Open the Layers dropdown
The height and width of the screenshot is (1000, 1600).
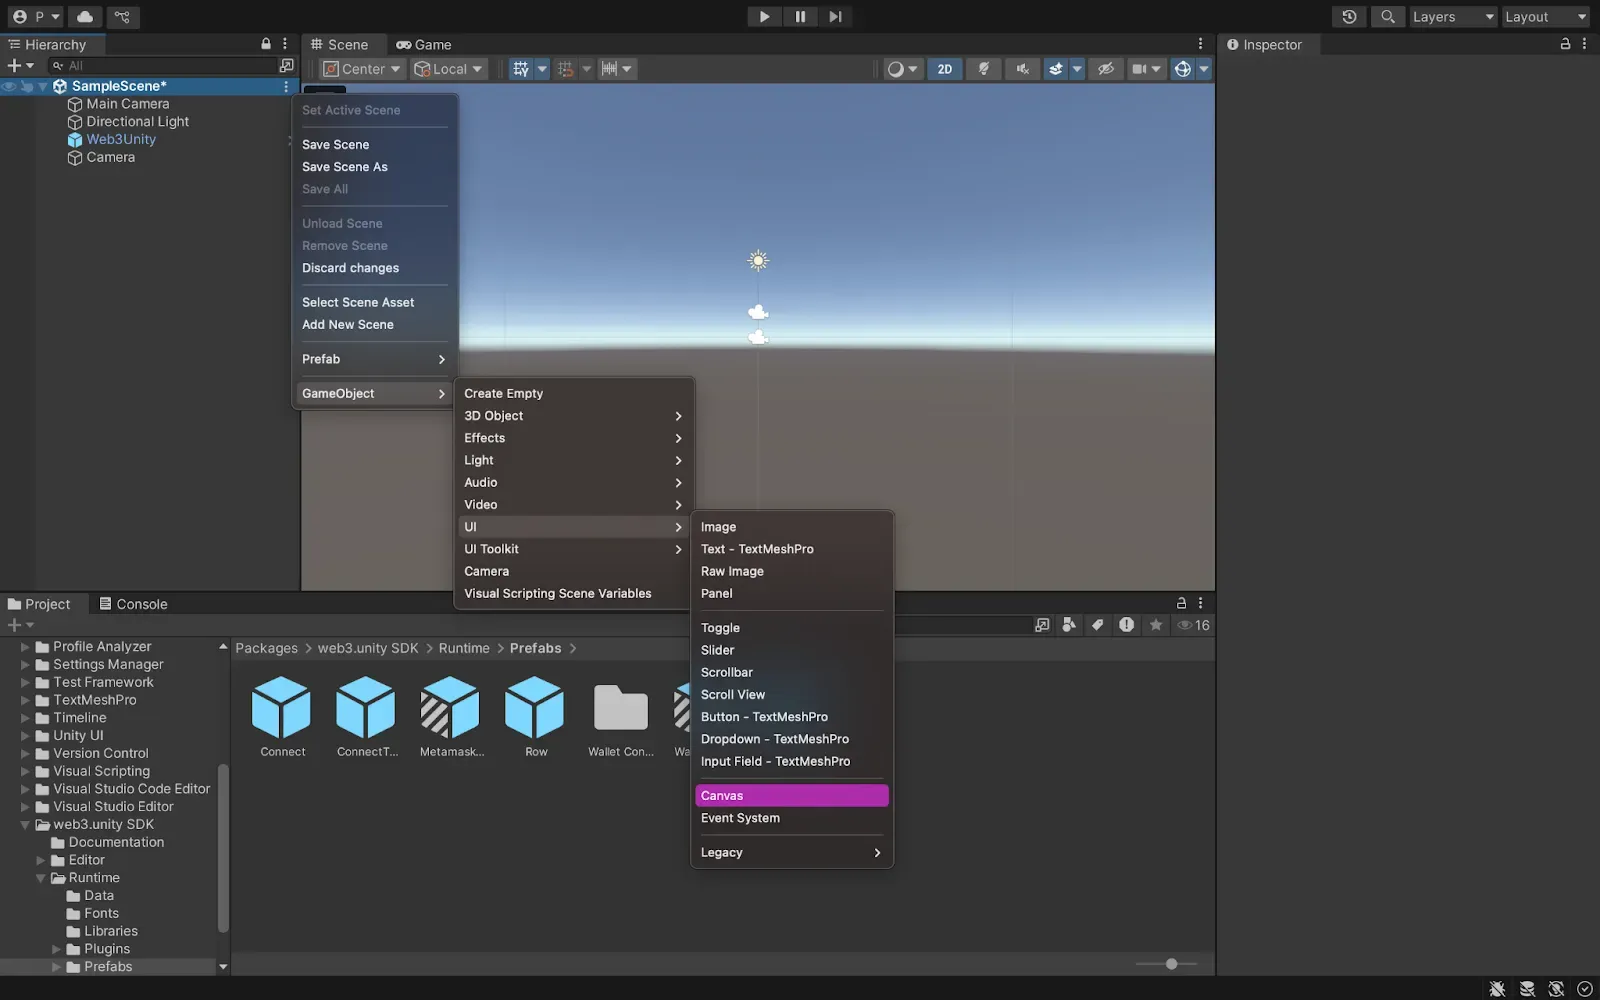[x=1452, y=17]
